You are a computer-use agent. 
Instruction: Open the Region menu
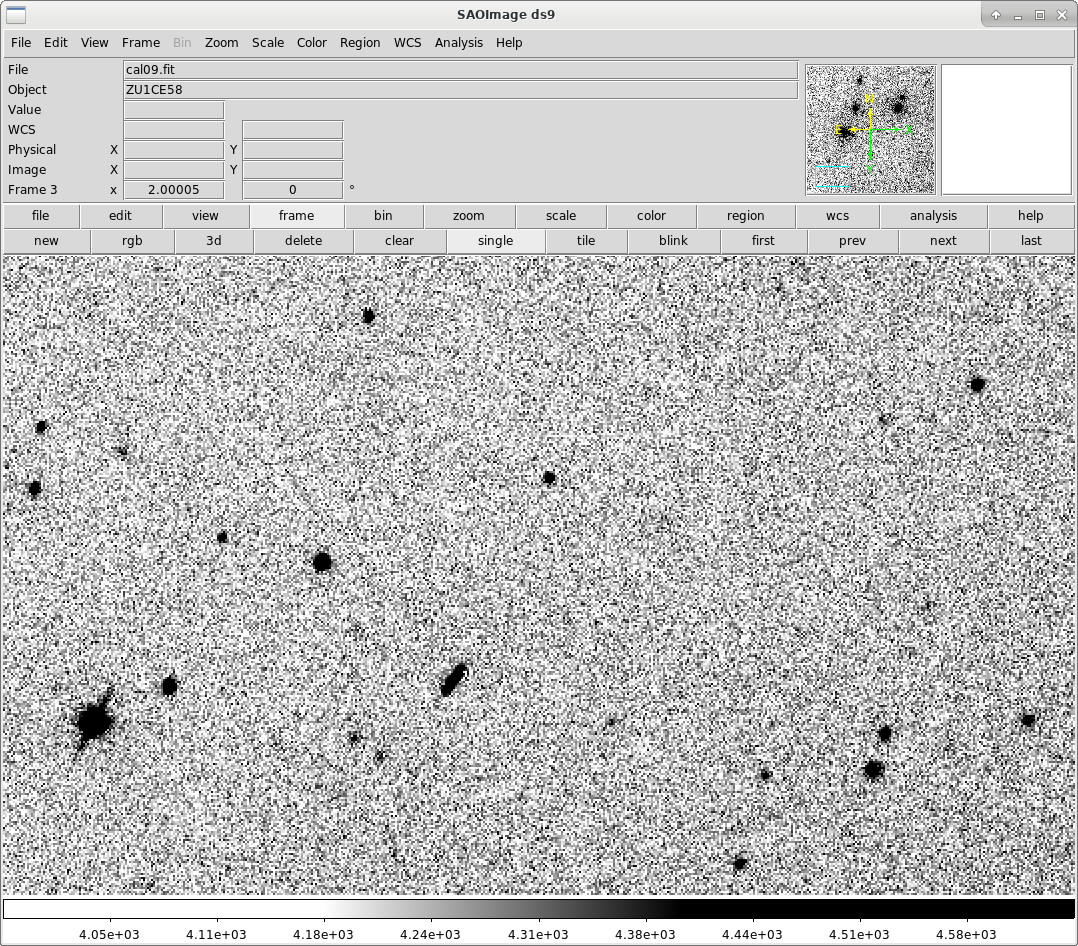[x=360, y=43]
